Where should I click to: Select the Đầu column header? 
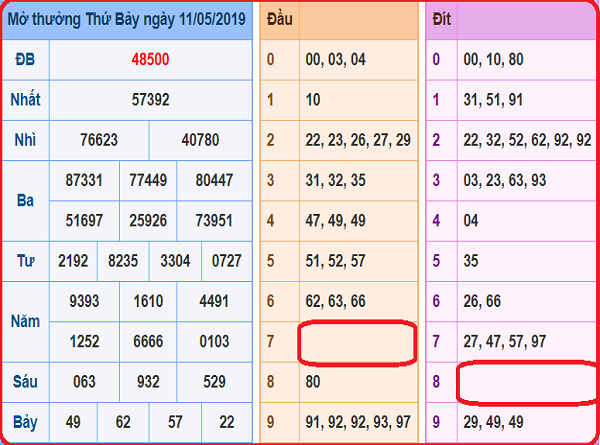pos(280,19)
